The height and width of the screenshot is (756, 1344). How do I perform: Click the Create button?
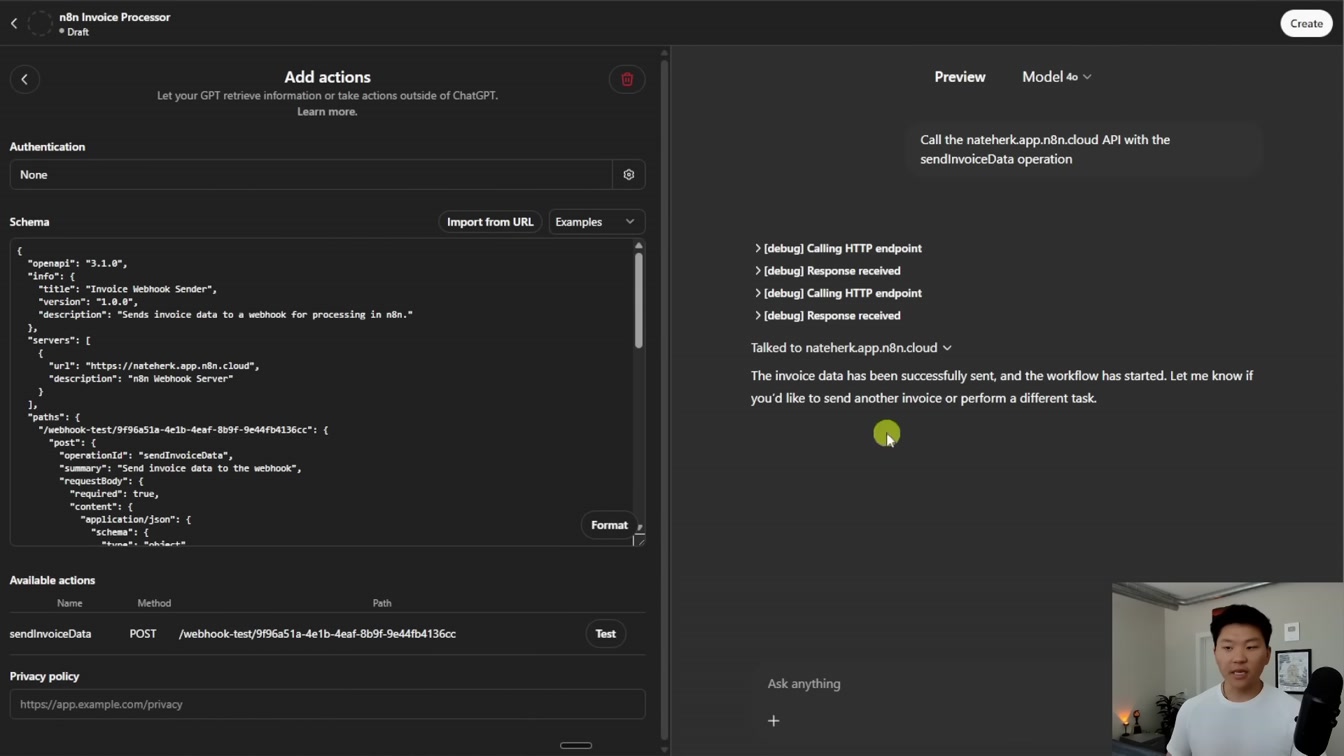1306,23
